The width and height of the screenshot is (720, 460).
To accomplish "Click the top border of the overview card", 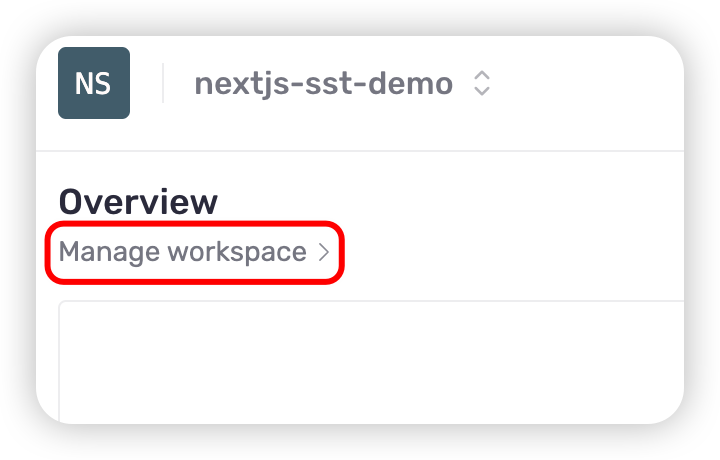I will coord(370,301).
